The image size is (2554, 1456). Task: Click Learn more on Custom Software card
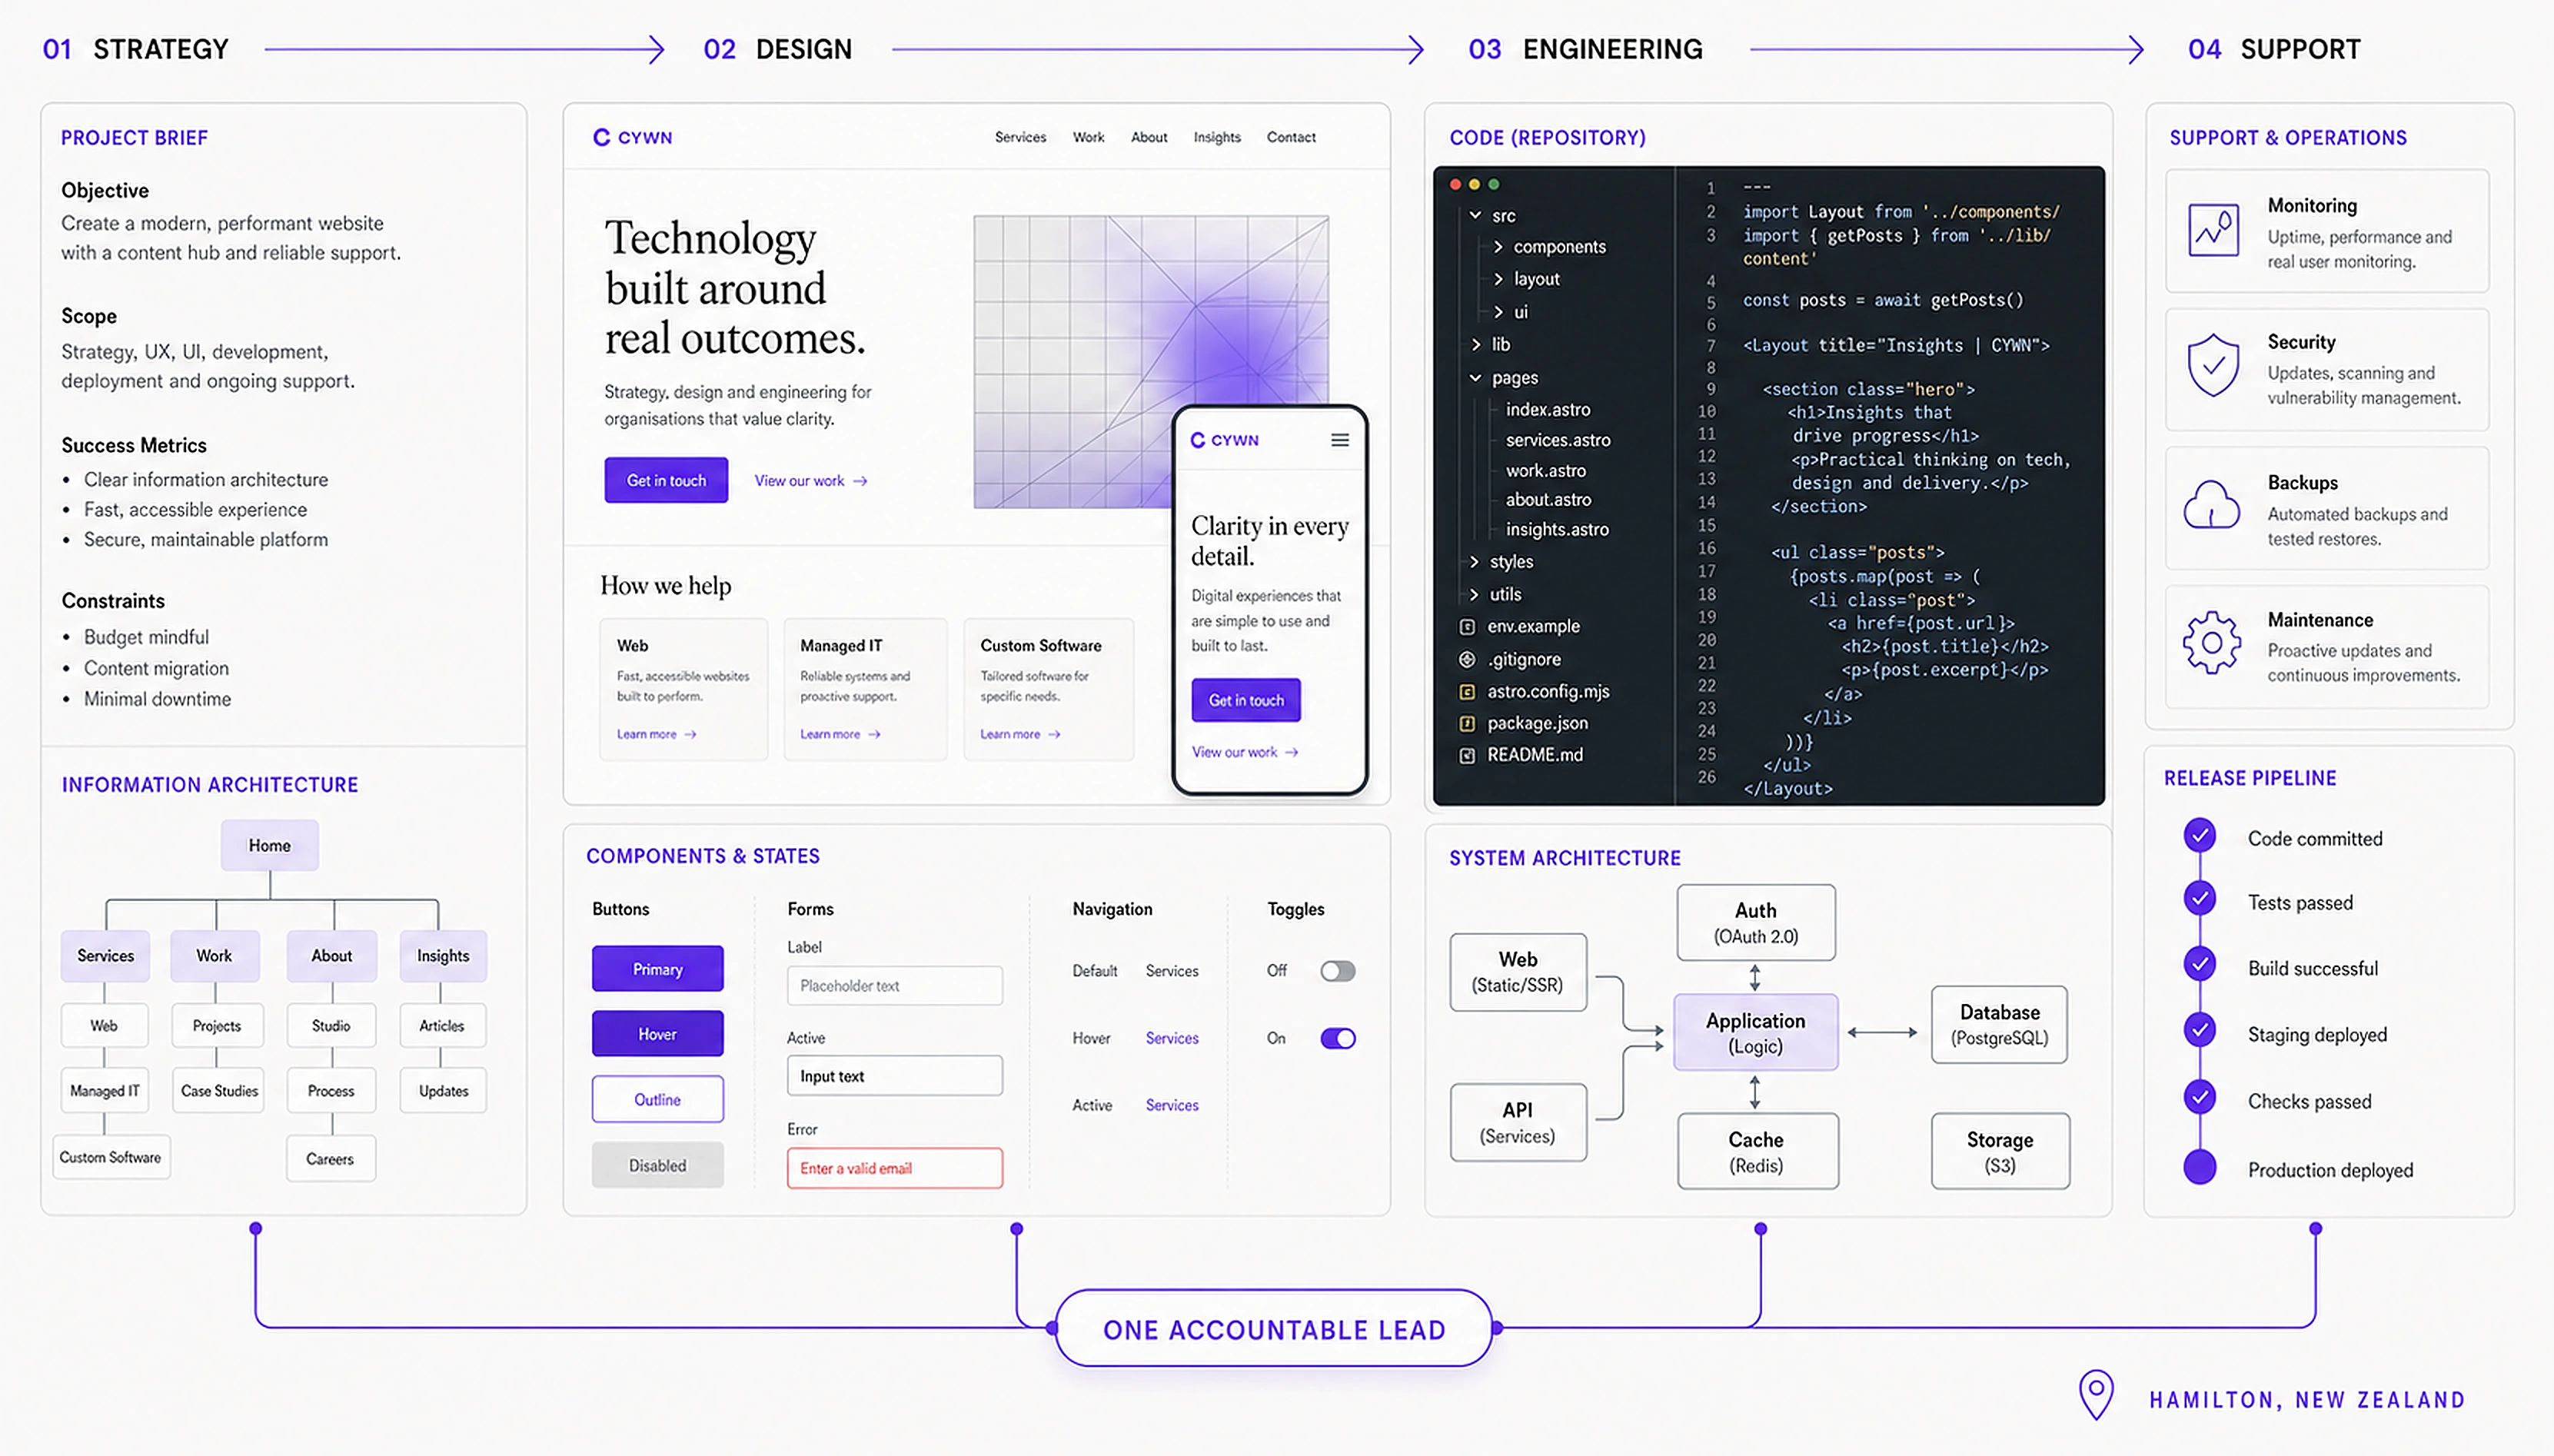click(x=1020, y=734)
